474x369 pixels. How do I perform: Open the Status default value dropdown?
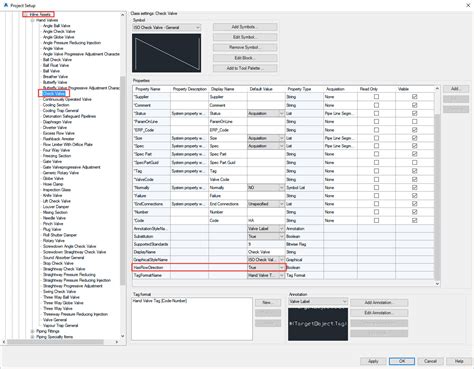pyautogui.click(x=266, y=113)
